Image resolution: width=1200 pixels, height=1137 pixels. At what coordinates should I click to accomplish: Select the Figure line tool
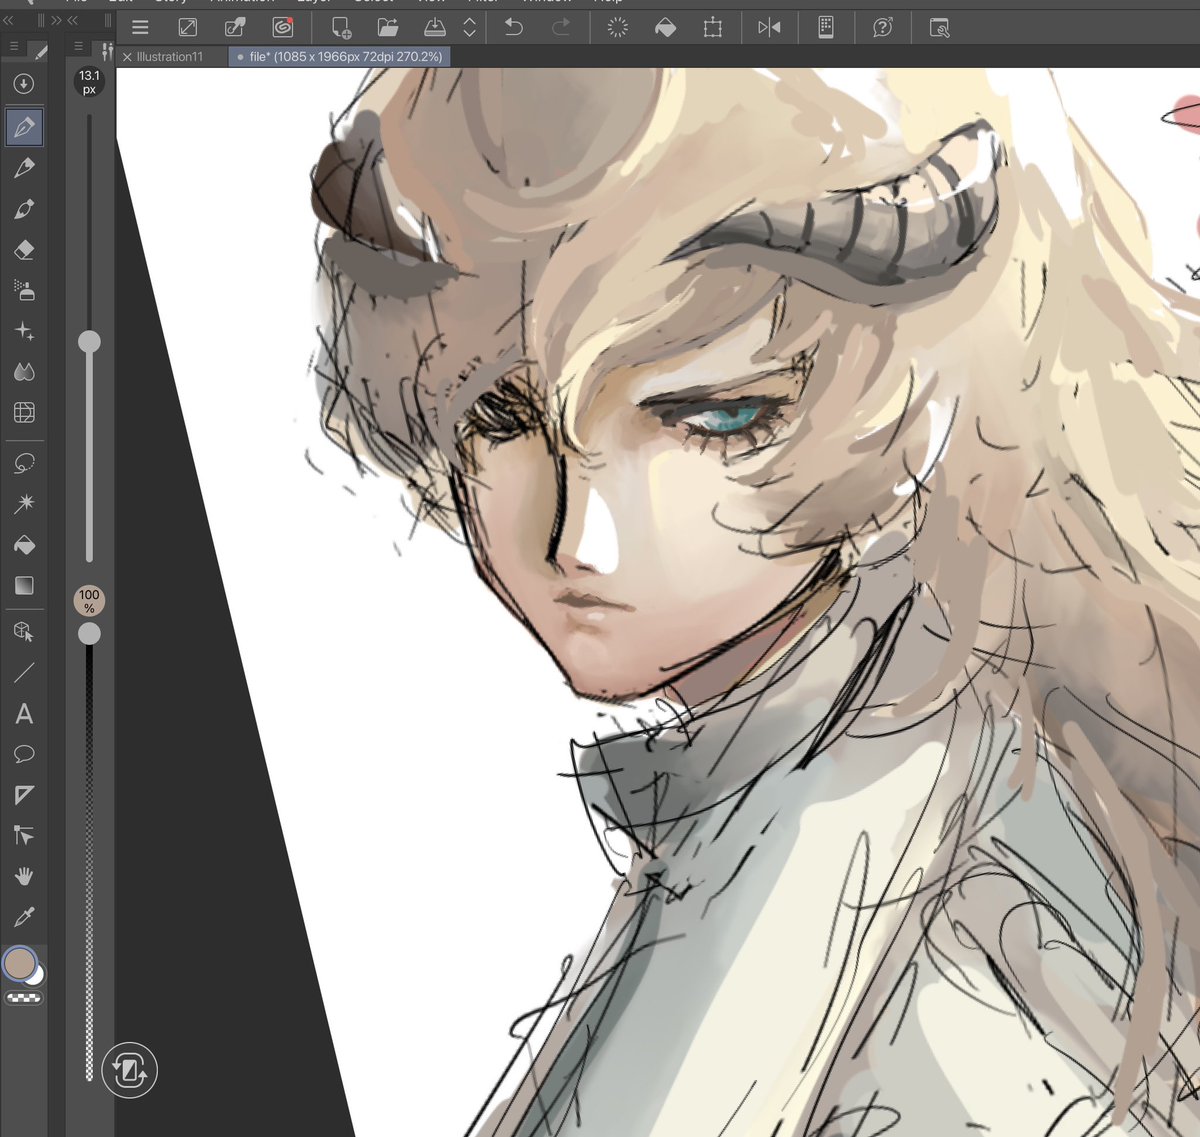pos(24,673)
